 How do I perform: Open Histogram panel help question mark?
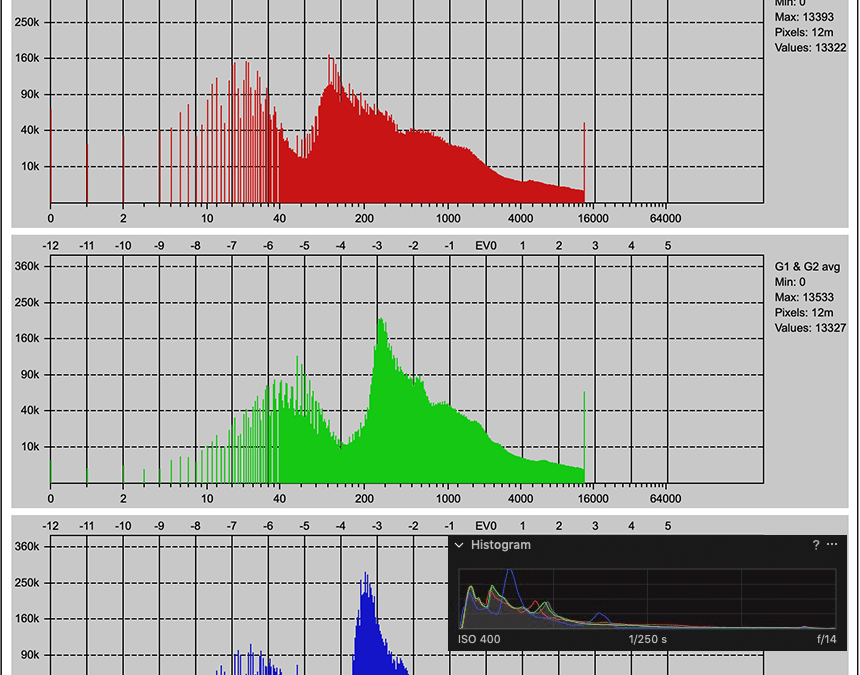(x=816, y=545)
